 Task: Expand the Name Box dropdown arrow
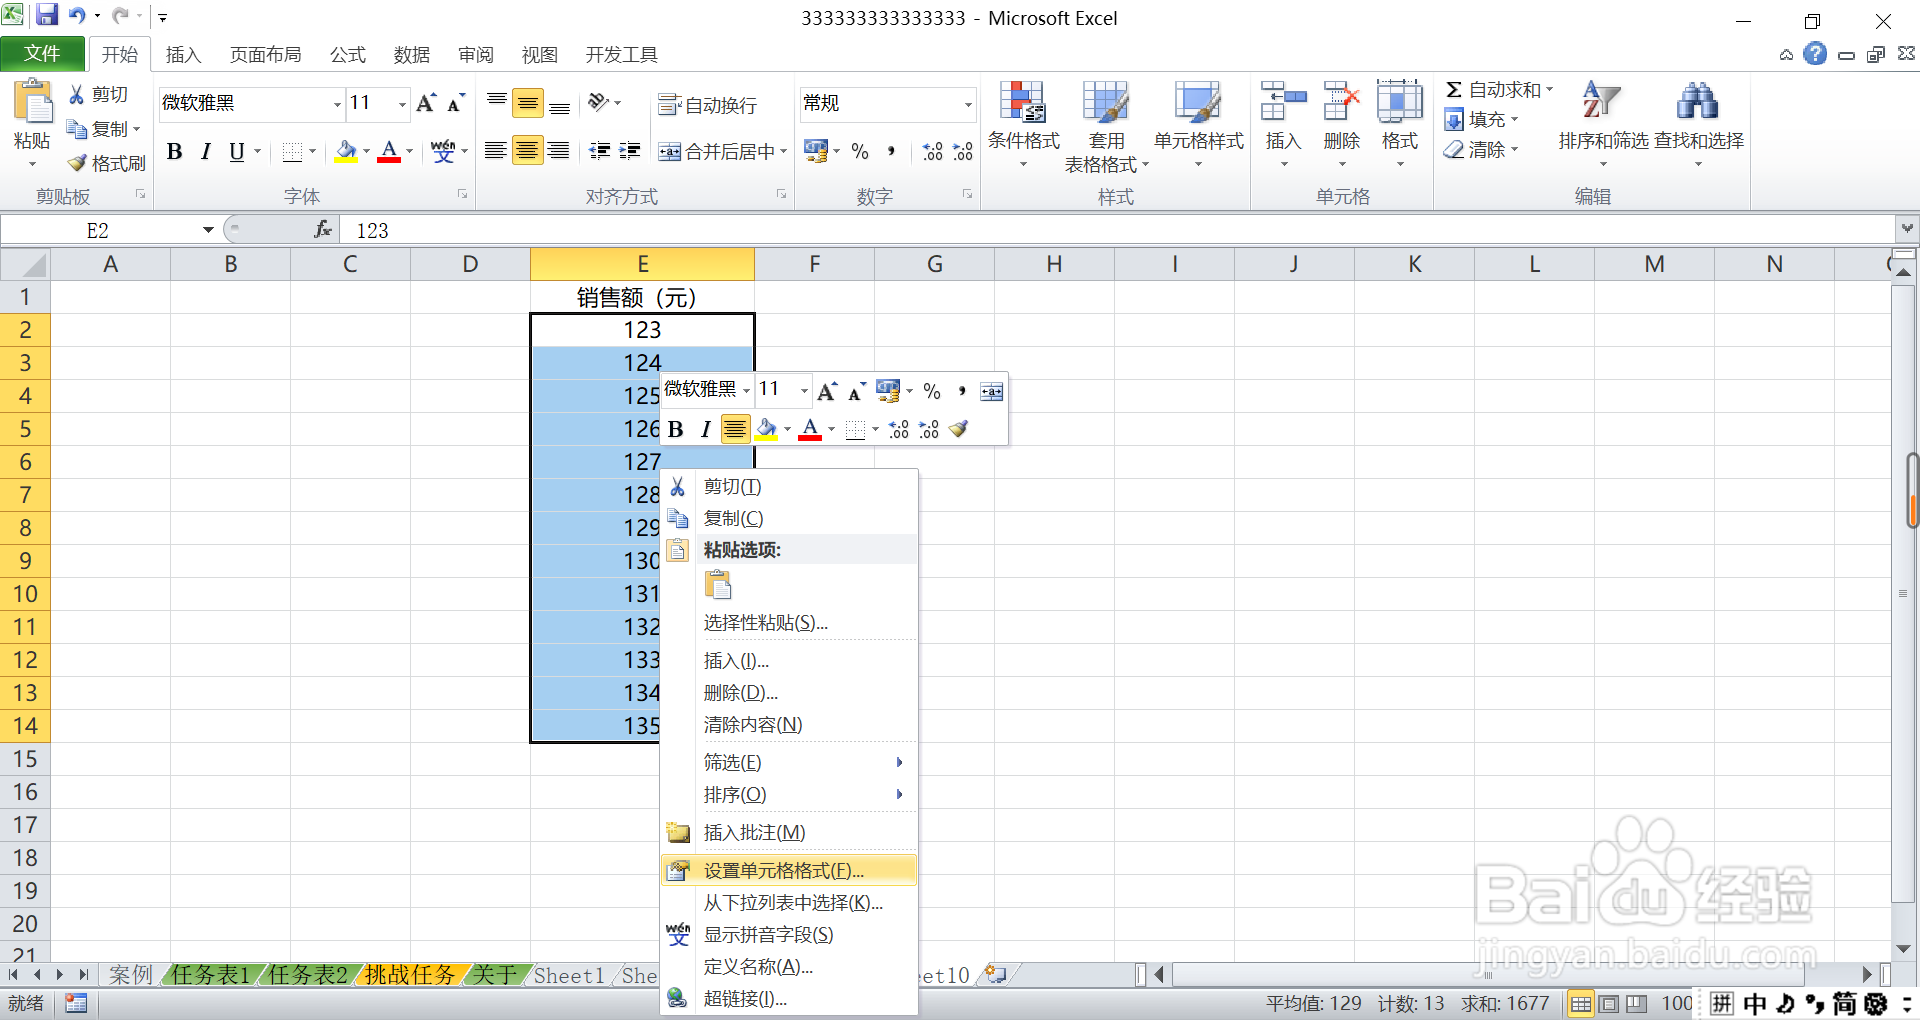point(208,230)
